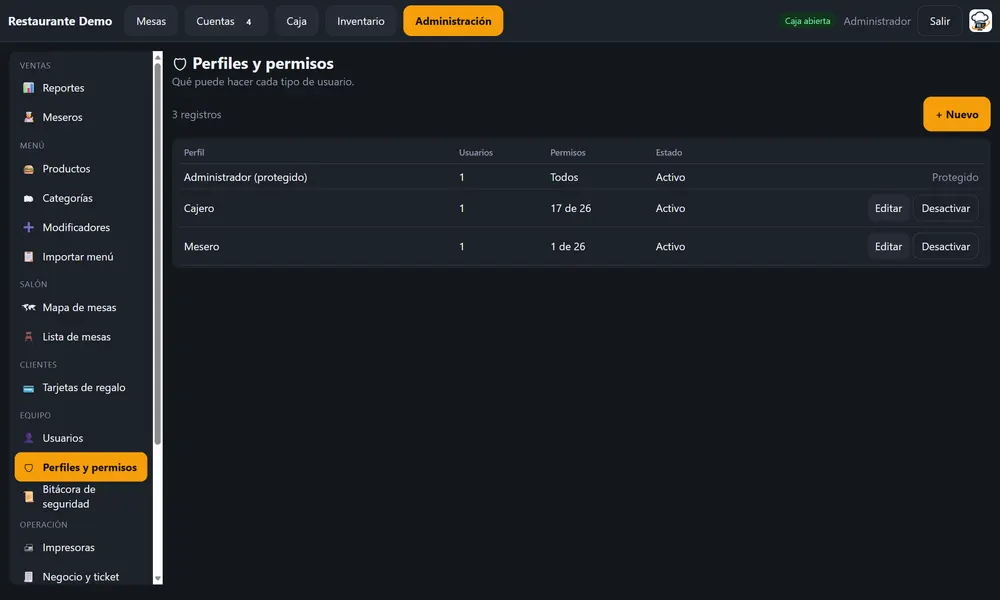Go to Lista de mesas
The image size is (1000, 600).
click(x=81, y=337)
